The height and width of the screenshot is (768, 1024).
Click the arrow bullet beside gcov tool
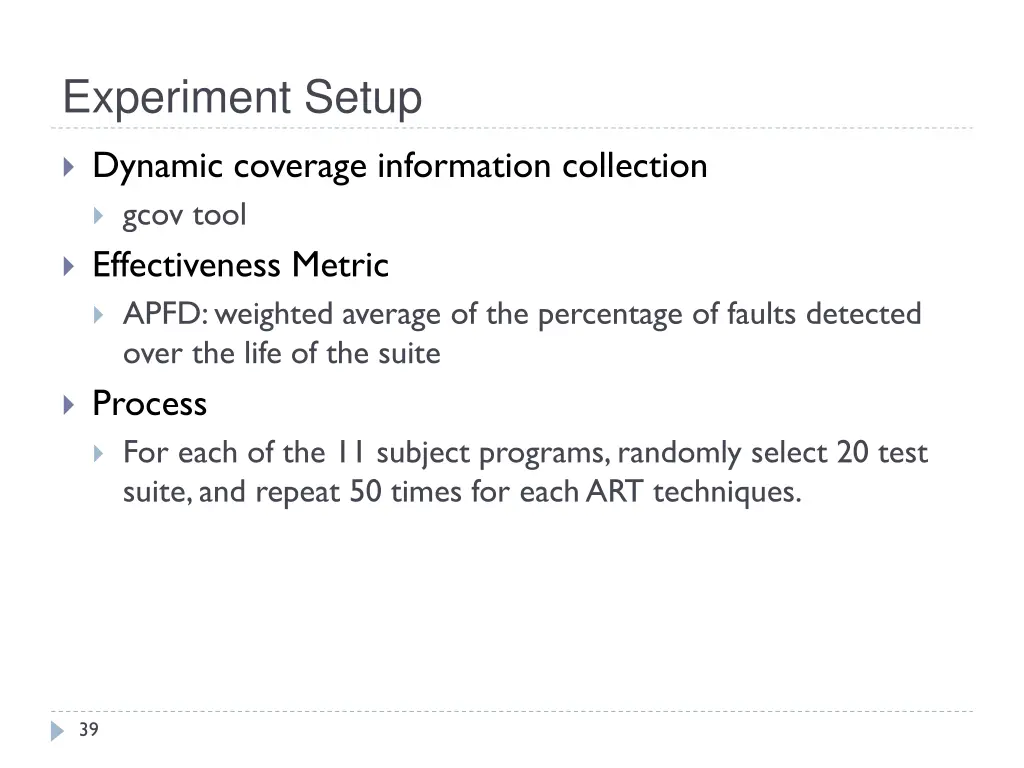click(99, 216)
